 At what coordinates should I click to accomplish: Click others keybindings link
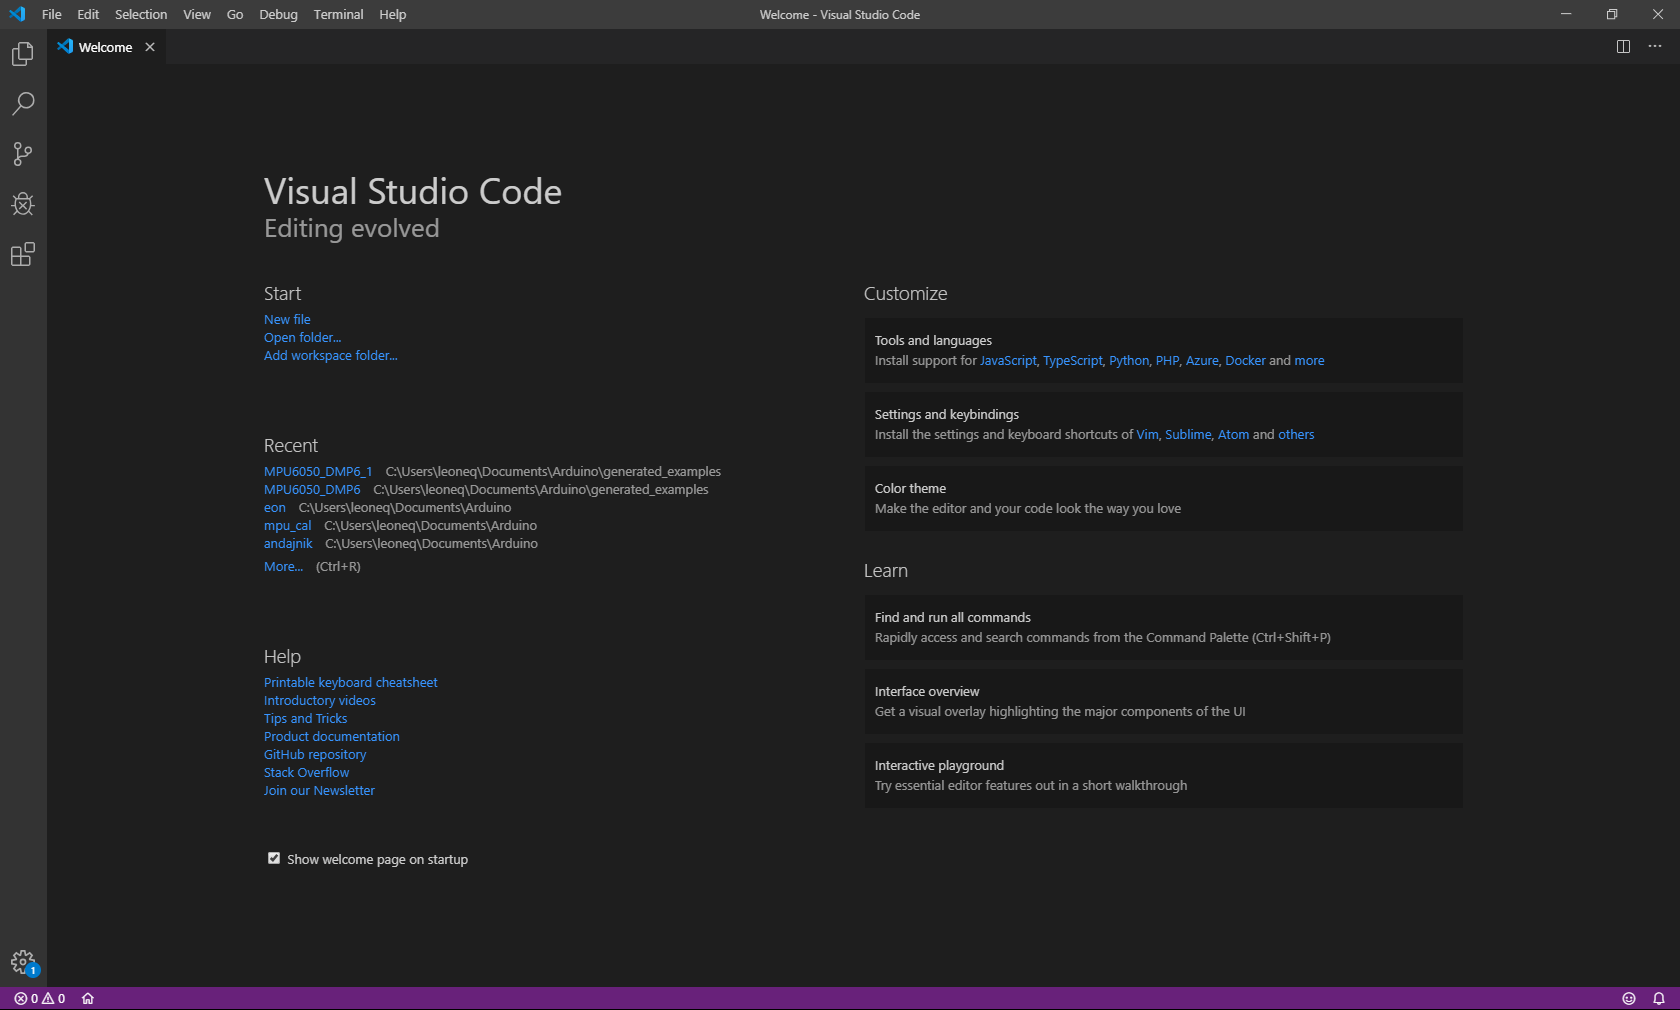coord(1296,434)
